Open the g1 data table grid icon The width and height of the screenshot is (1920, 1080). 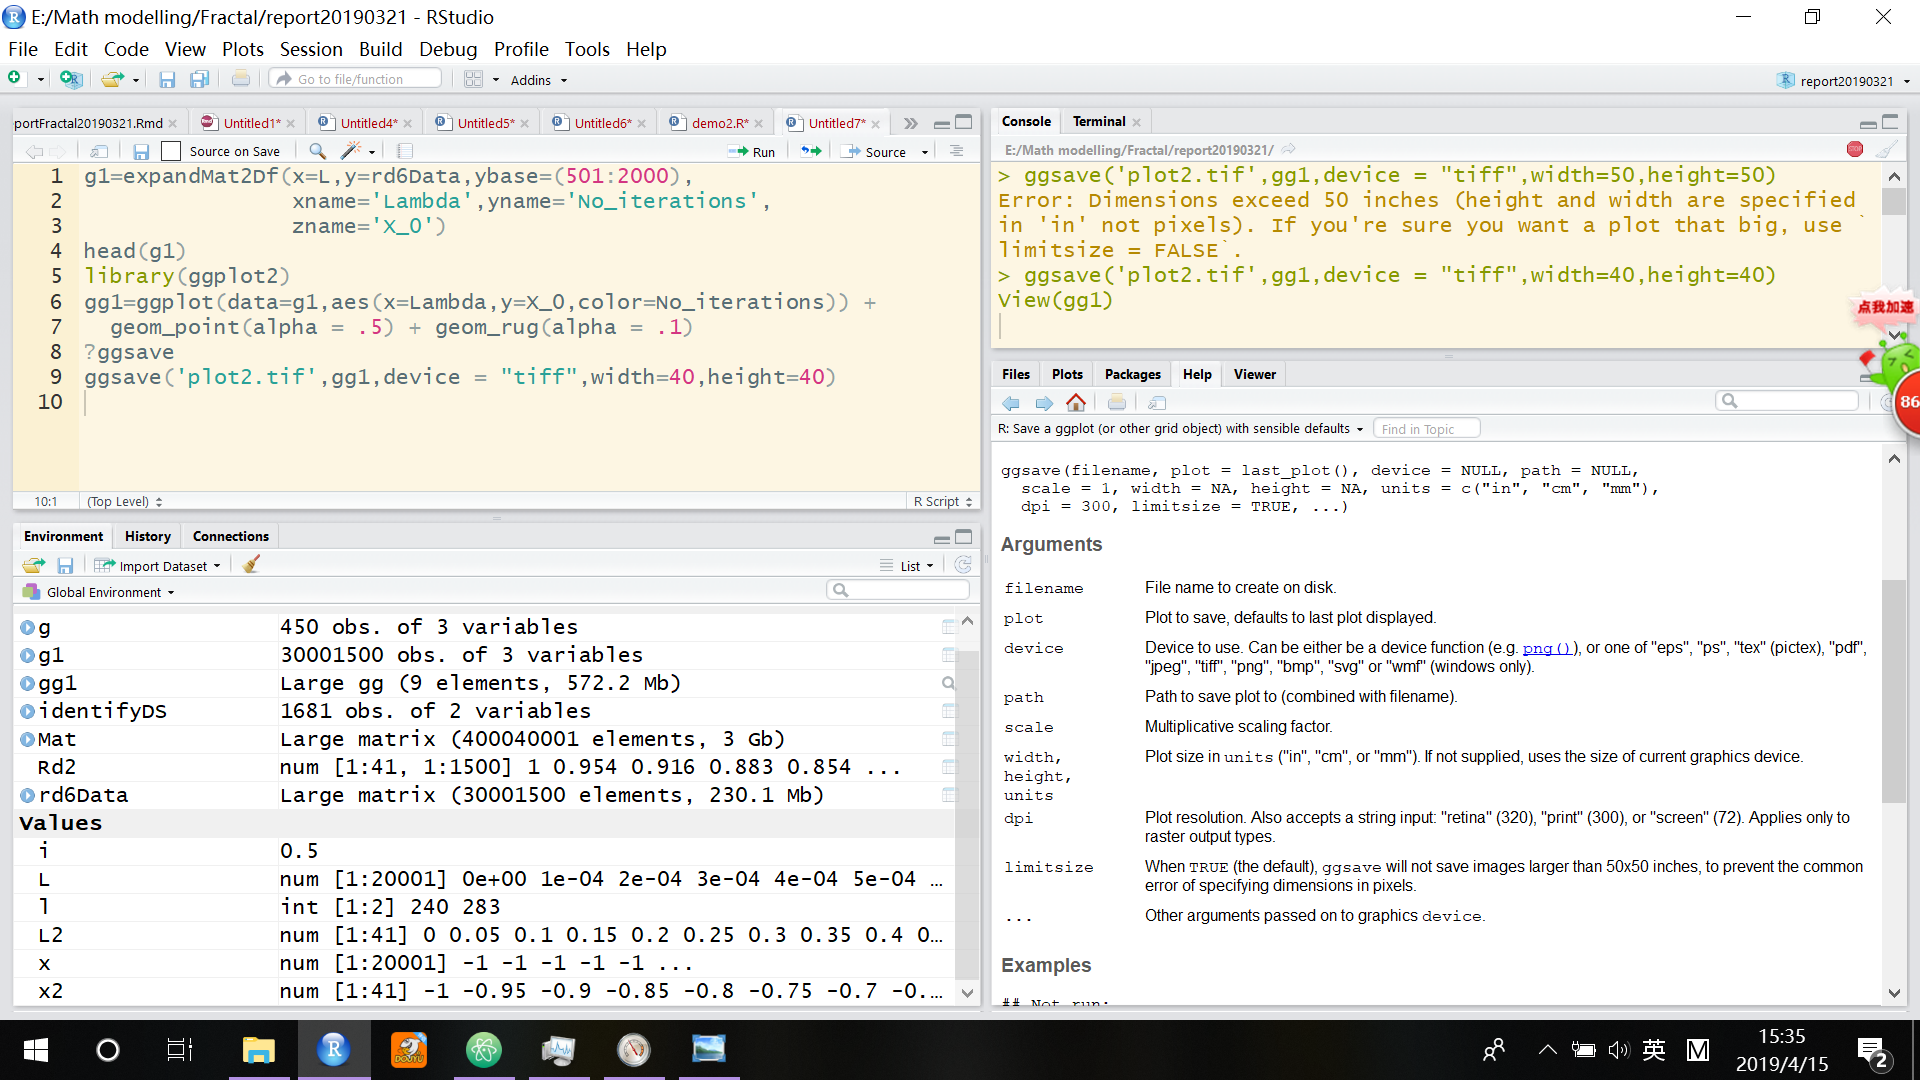(x=948, y=655)
